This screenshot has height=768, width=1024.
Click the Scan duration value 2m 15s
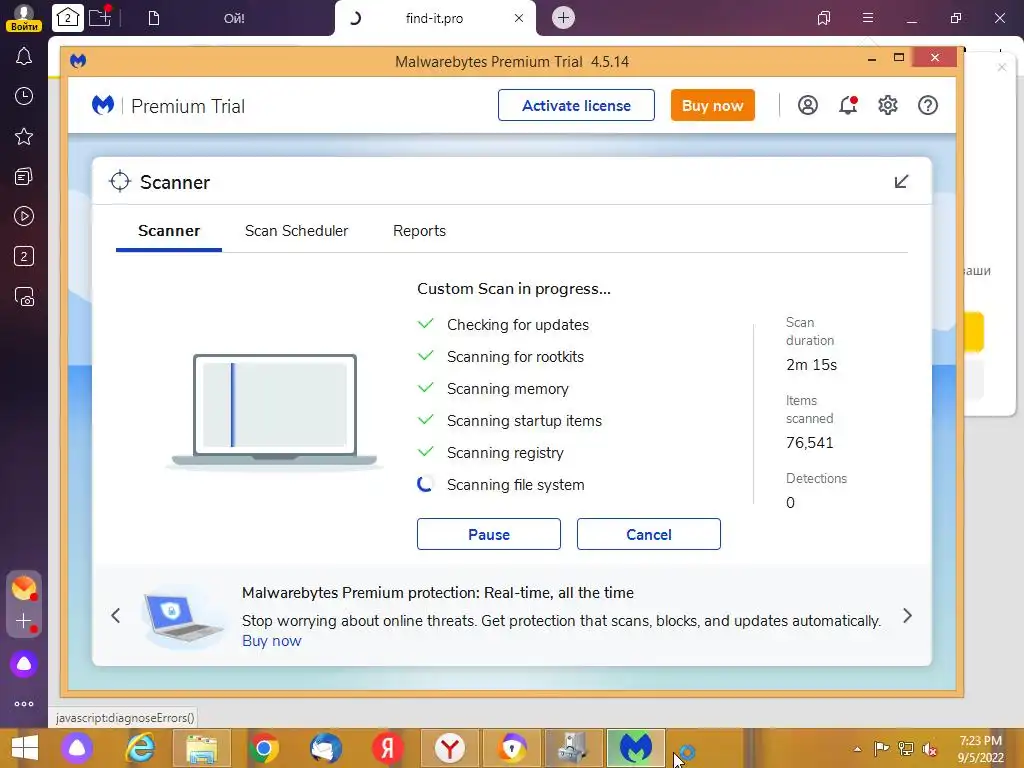(x=811, y=364)
